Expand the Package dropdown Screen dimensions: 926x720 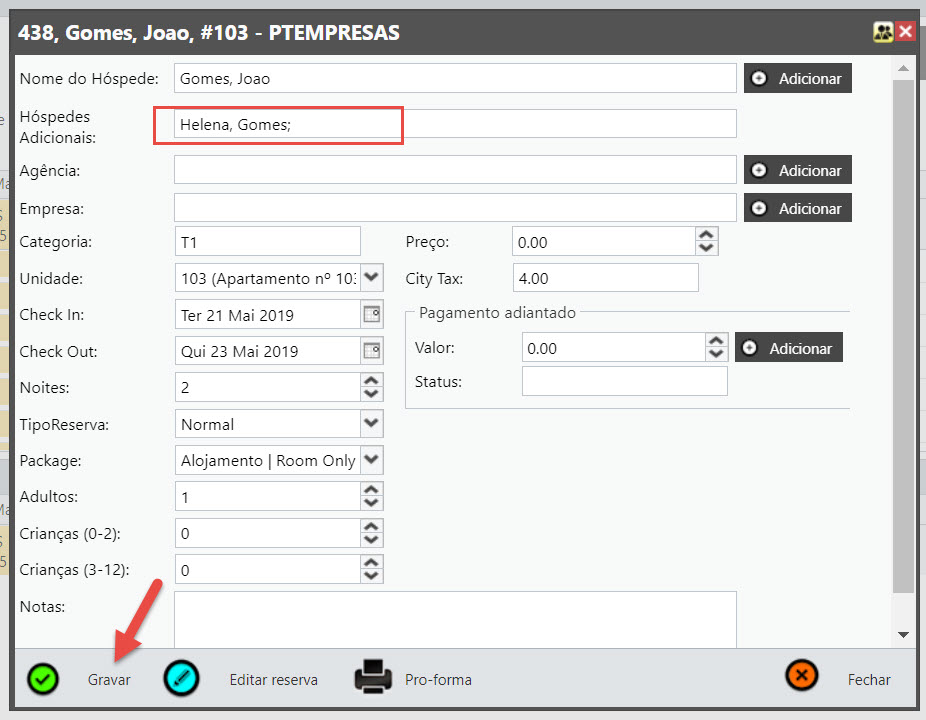(x=371, y=460)
